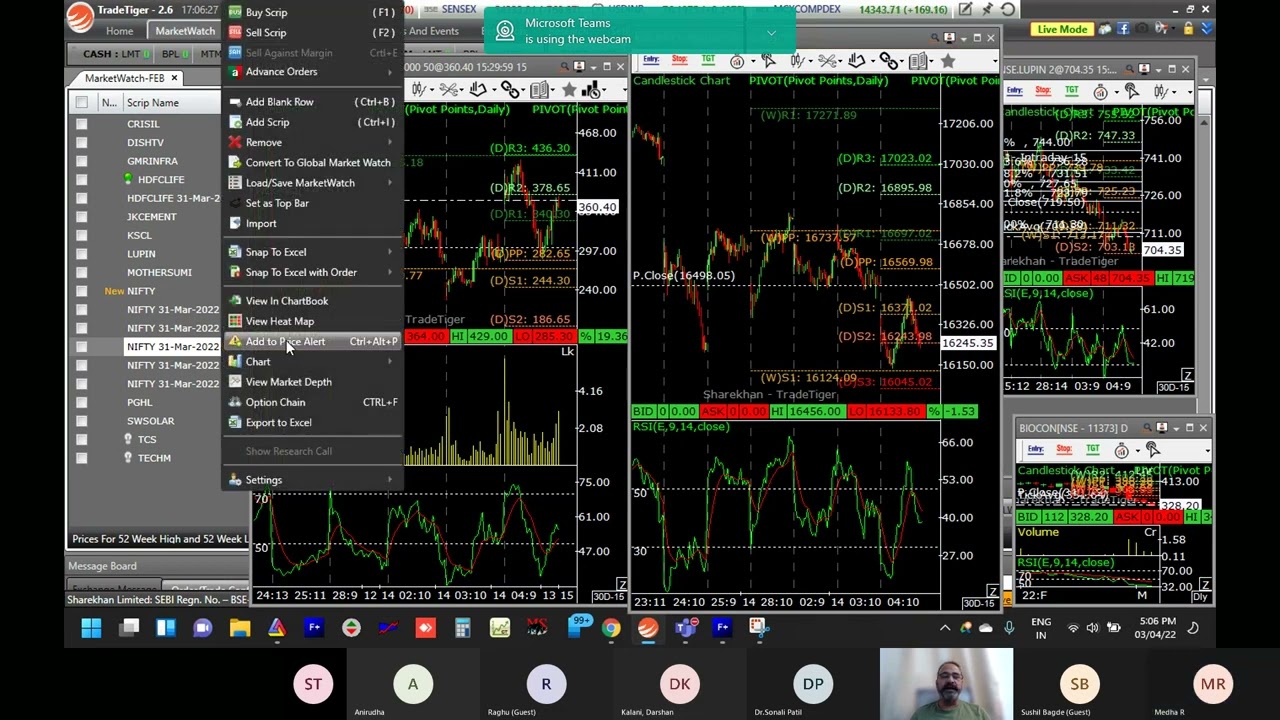Click the Buy Scrip icon in context menu
The image size is (1280, 720).
point(235,12)
